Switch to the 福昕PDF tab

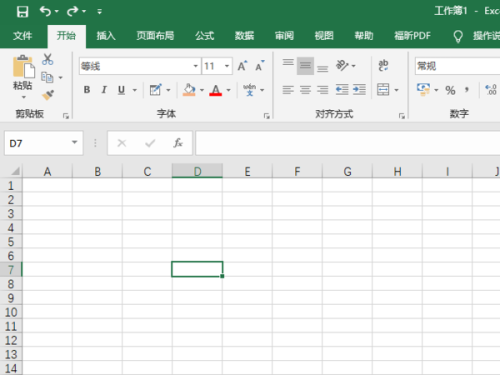point(412,36)
